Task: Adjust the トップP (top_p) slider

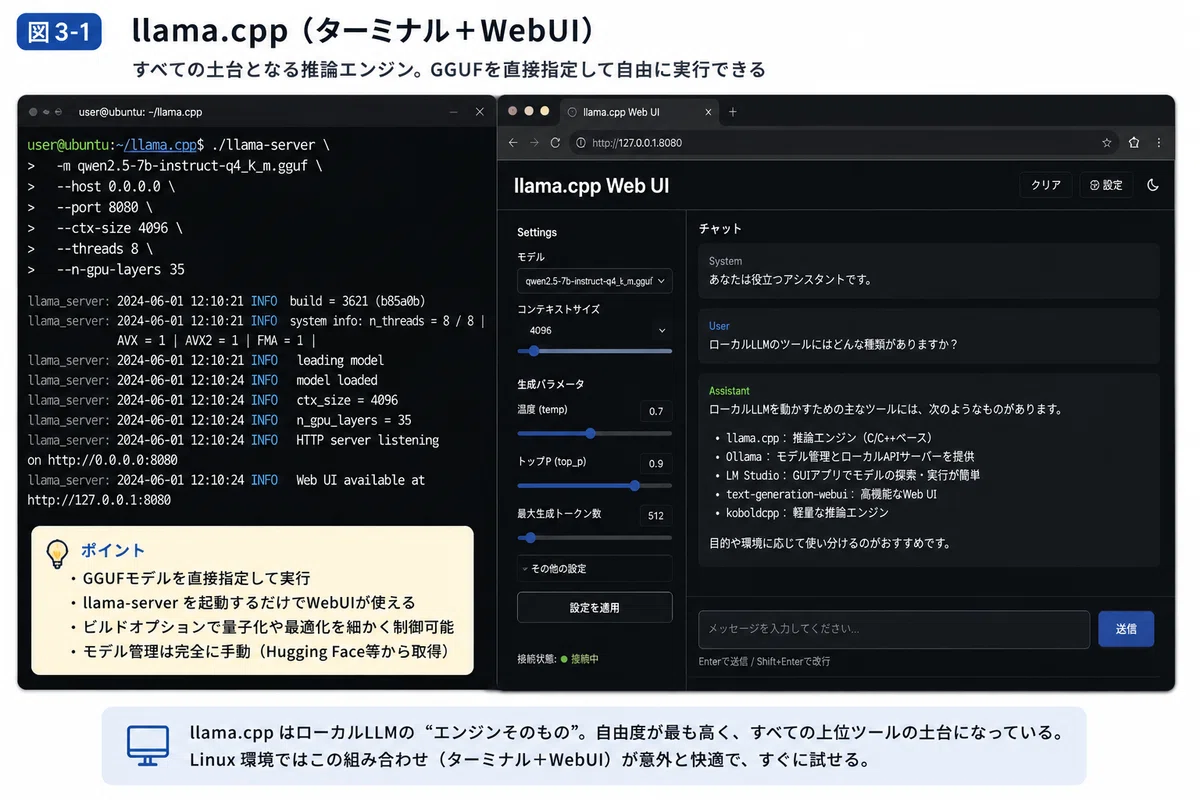Action: (595, 485)
